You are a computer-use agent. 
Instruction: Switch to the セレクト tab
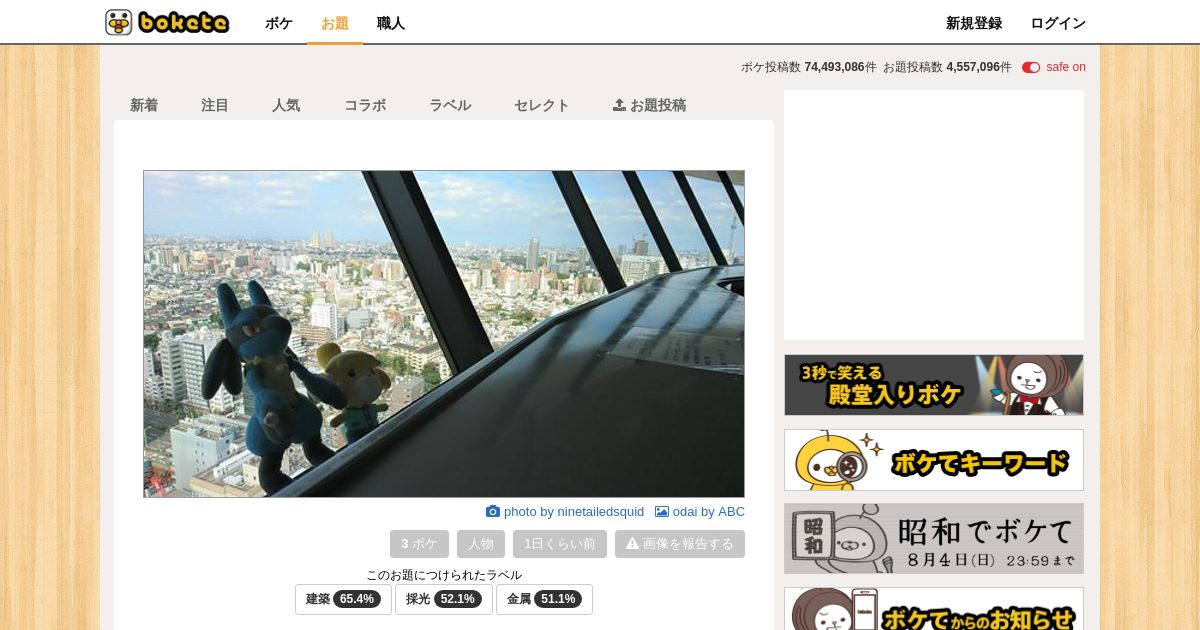tap(542, 105)
